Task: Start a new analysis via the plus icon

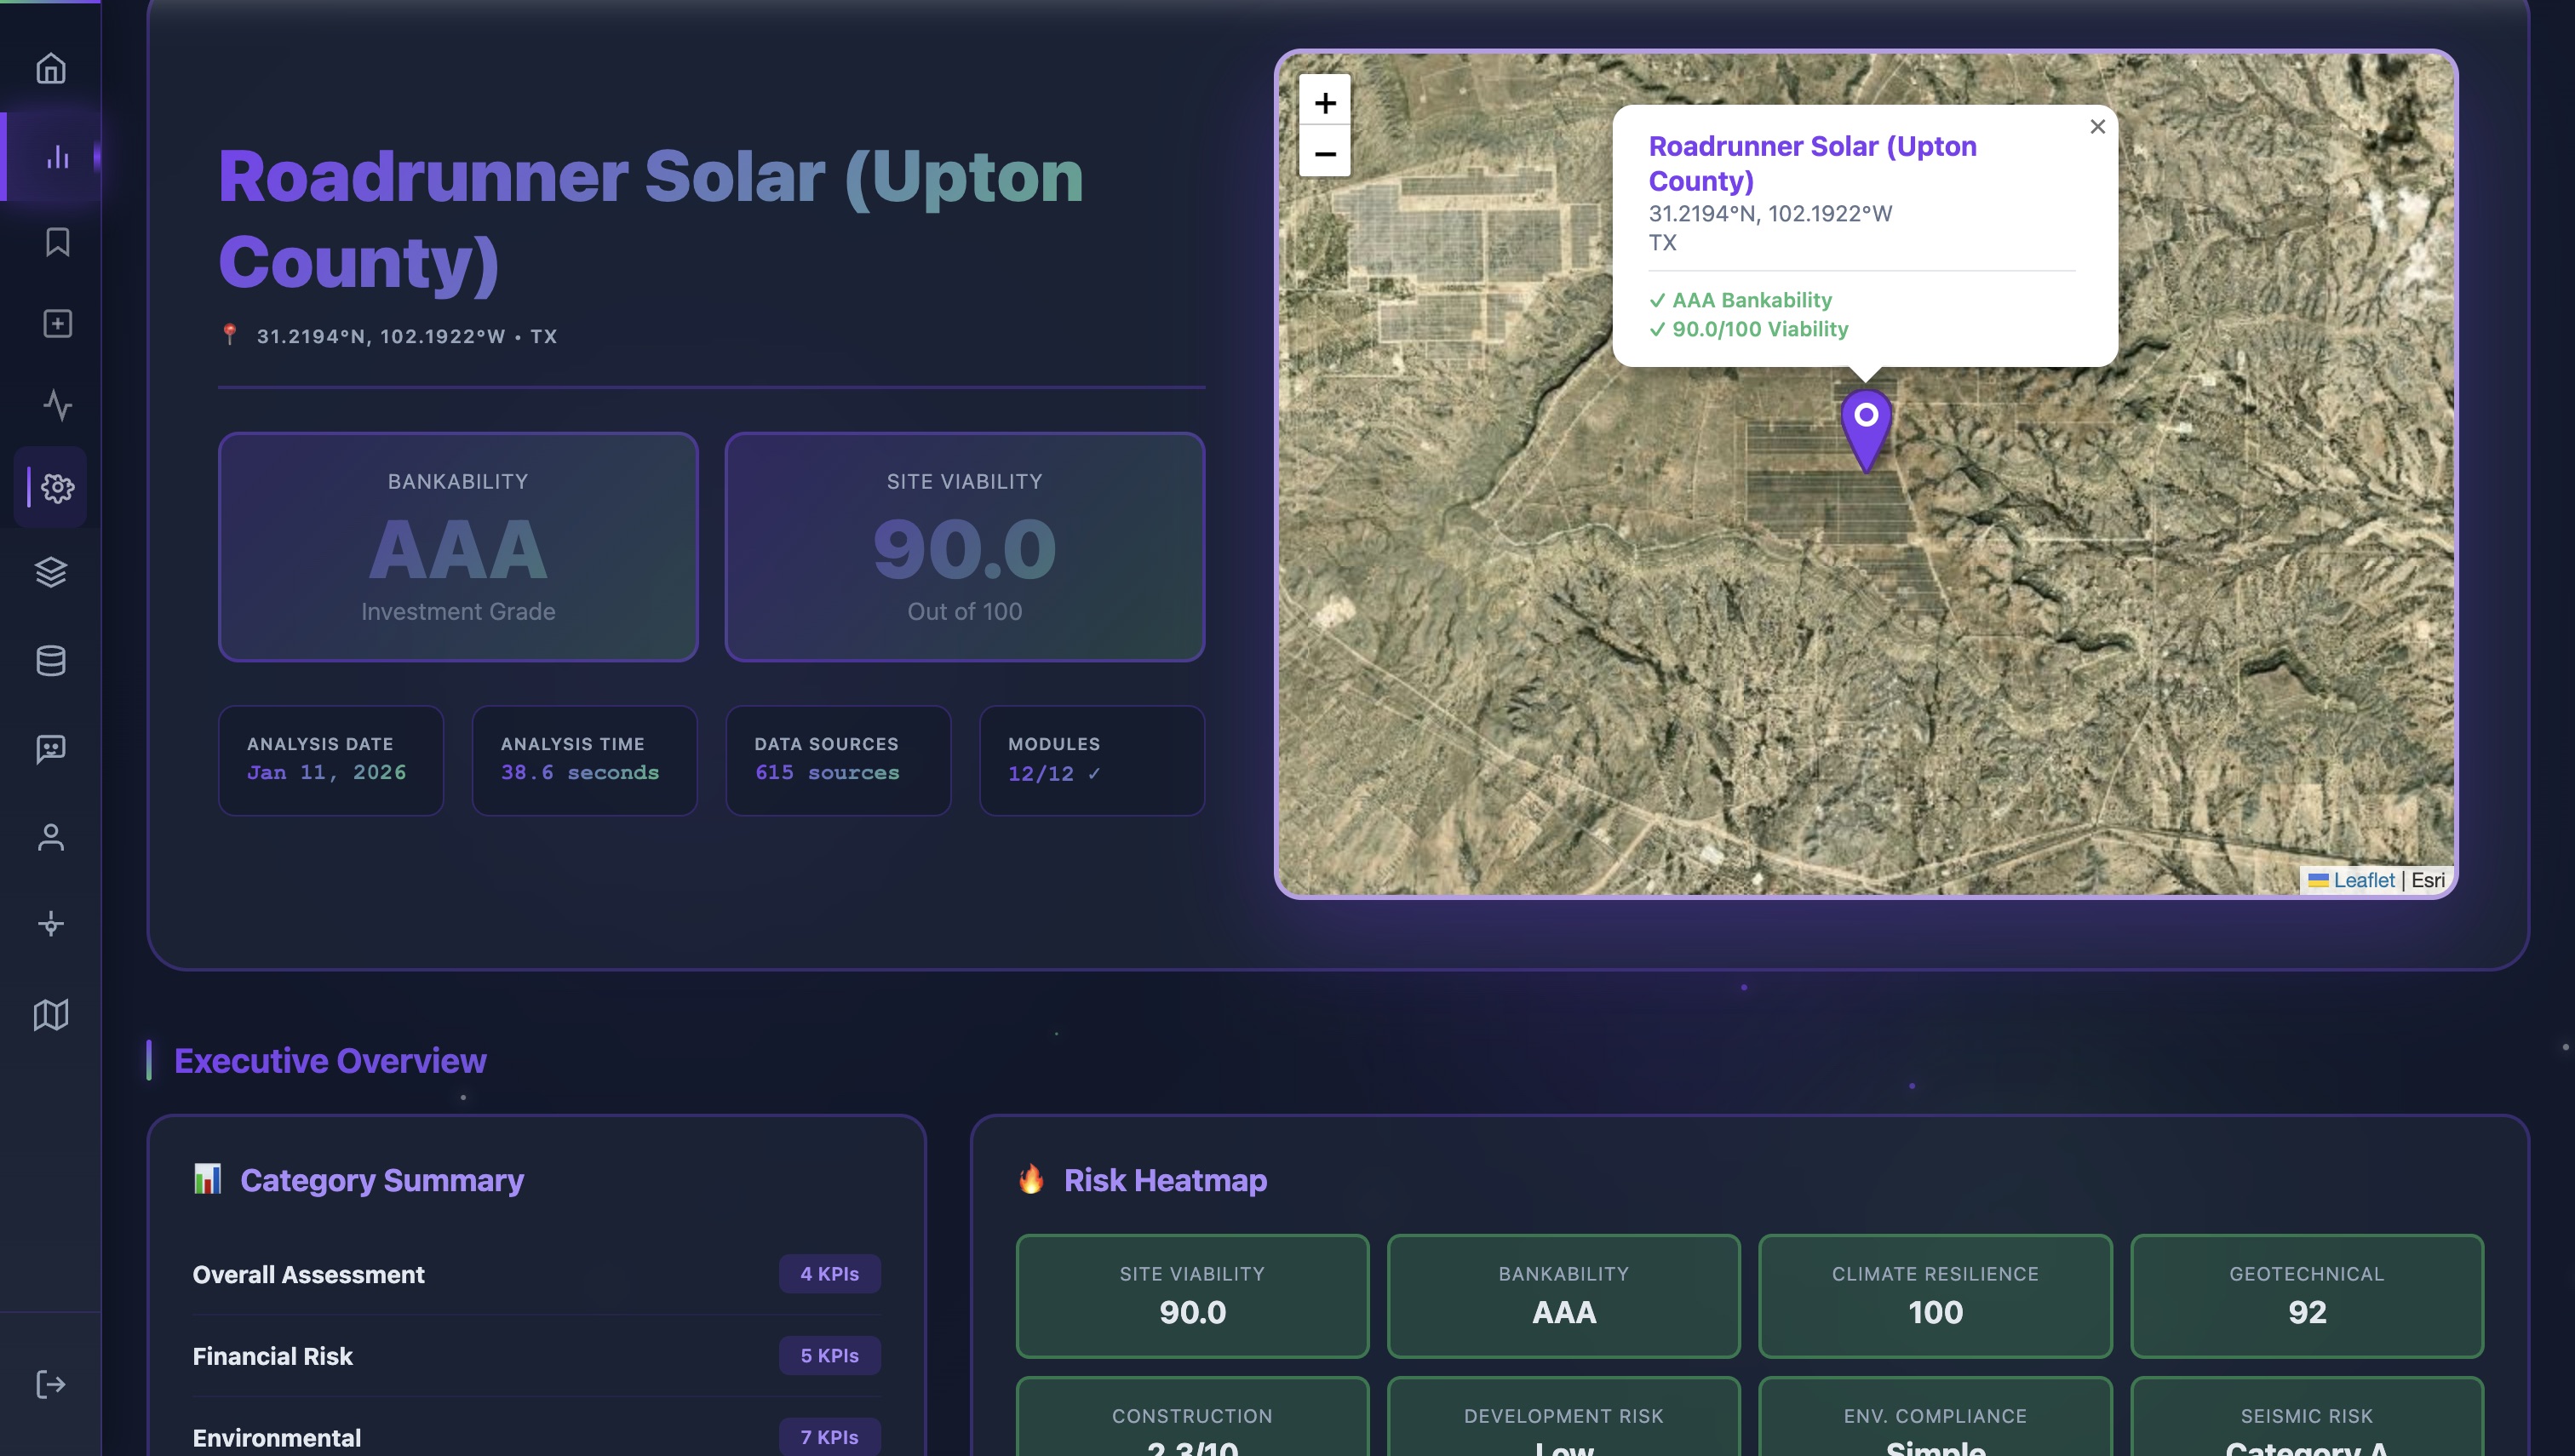Action: (56, 323)
